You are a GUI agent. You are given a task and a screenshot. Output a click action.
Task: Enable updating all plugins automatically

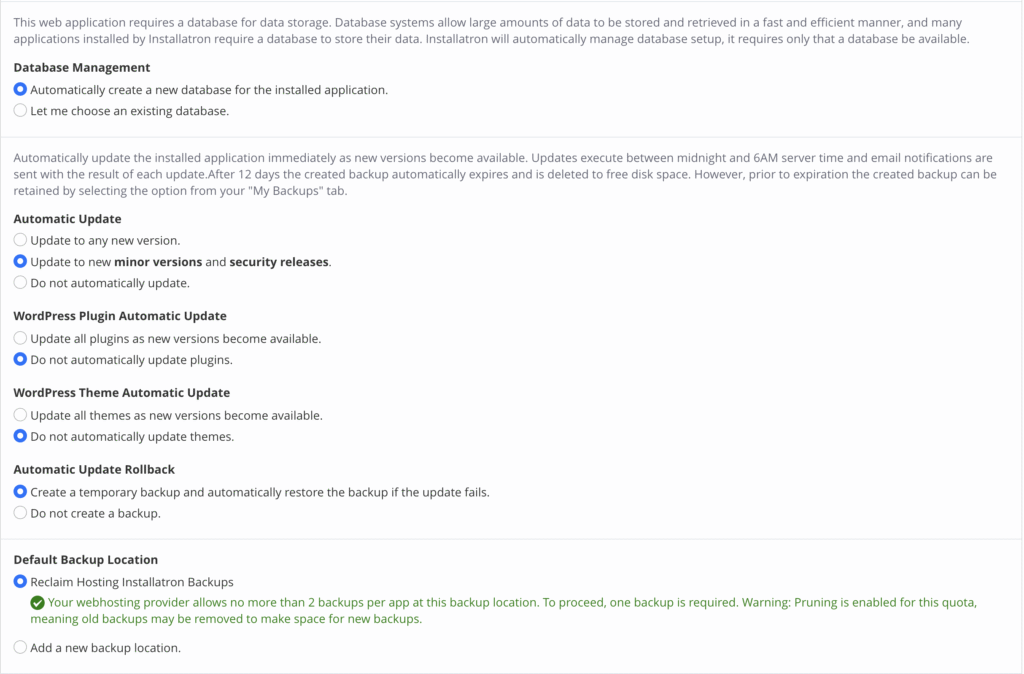(21, 338)
